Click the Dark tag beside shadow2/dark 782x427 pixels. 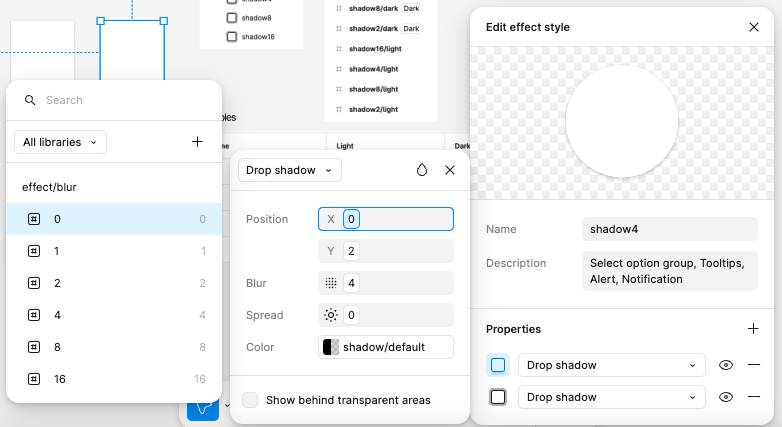pos(411,28)
